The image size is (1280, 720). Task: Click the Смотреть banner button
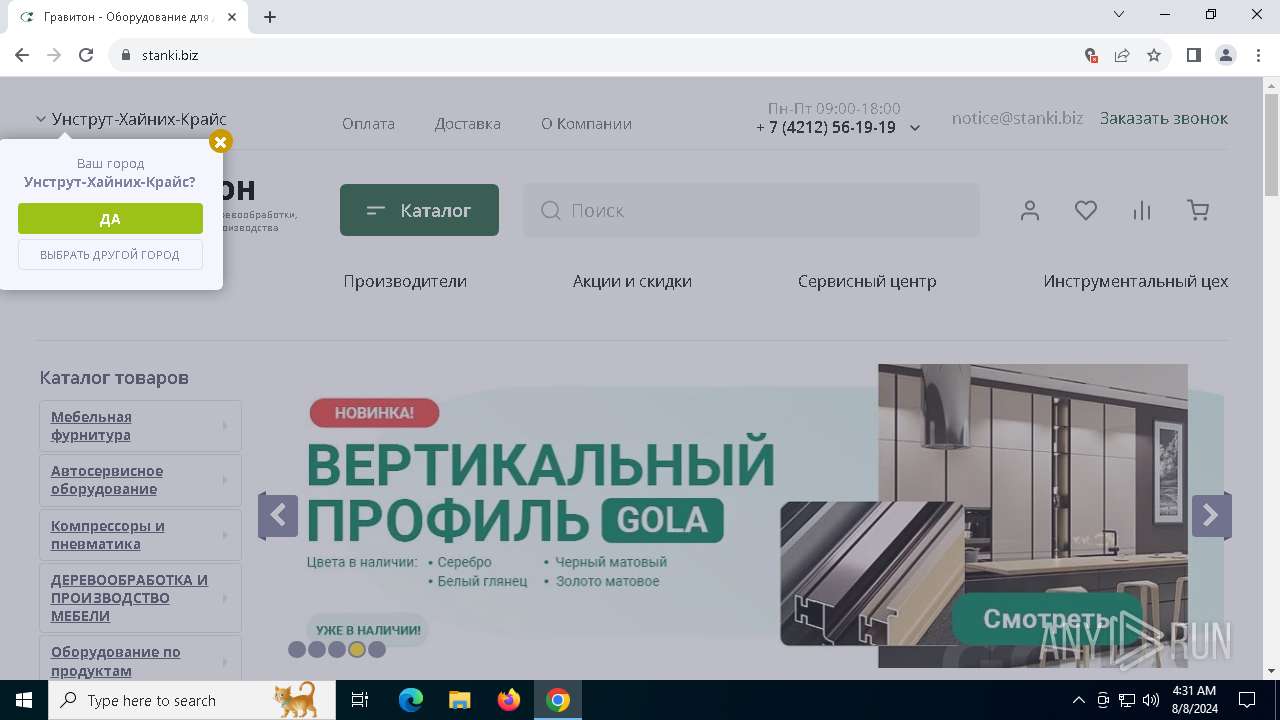[1047, 619]
